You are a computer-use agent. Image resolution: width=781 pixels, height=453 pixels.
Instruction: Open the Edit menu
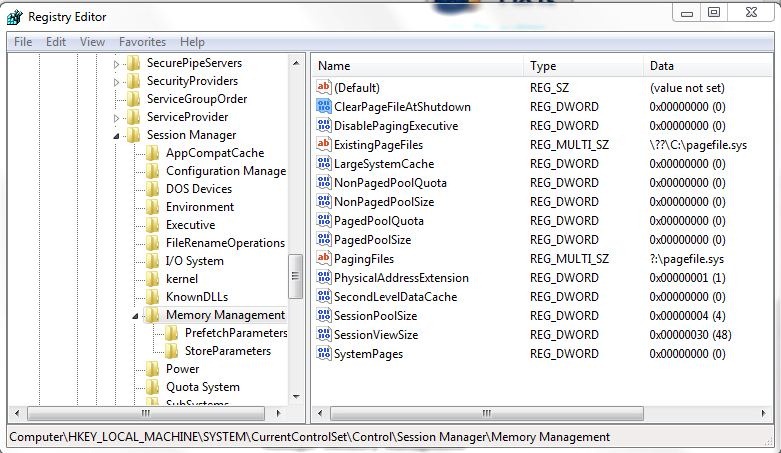pyautogui.click(x=56, y=42)
